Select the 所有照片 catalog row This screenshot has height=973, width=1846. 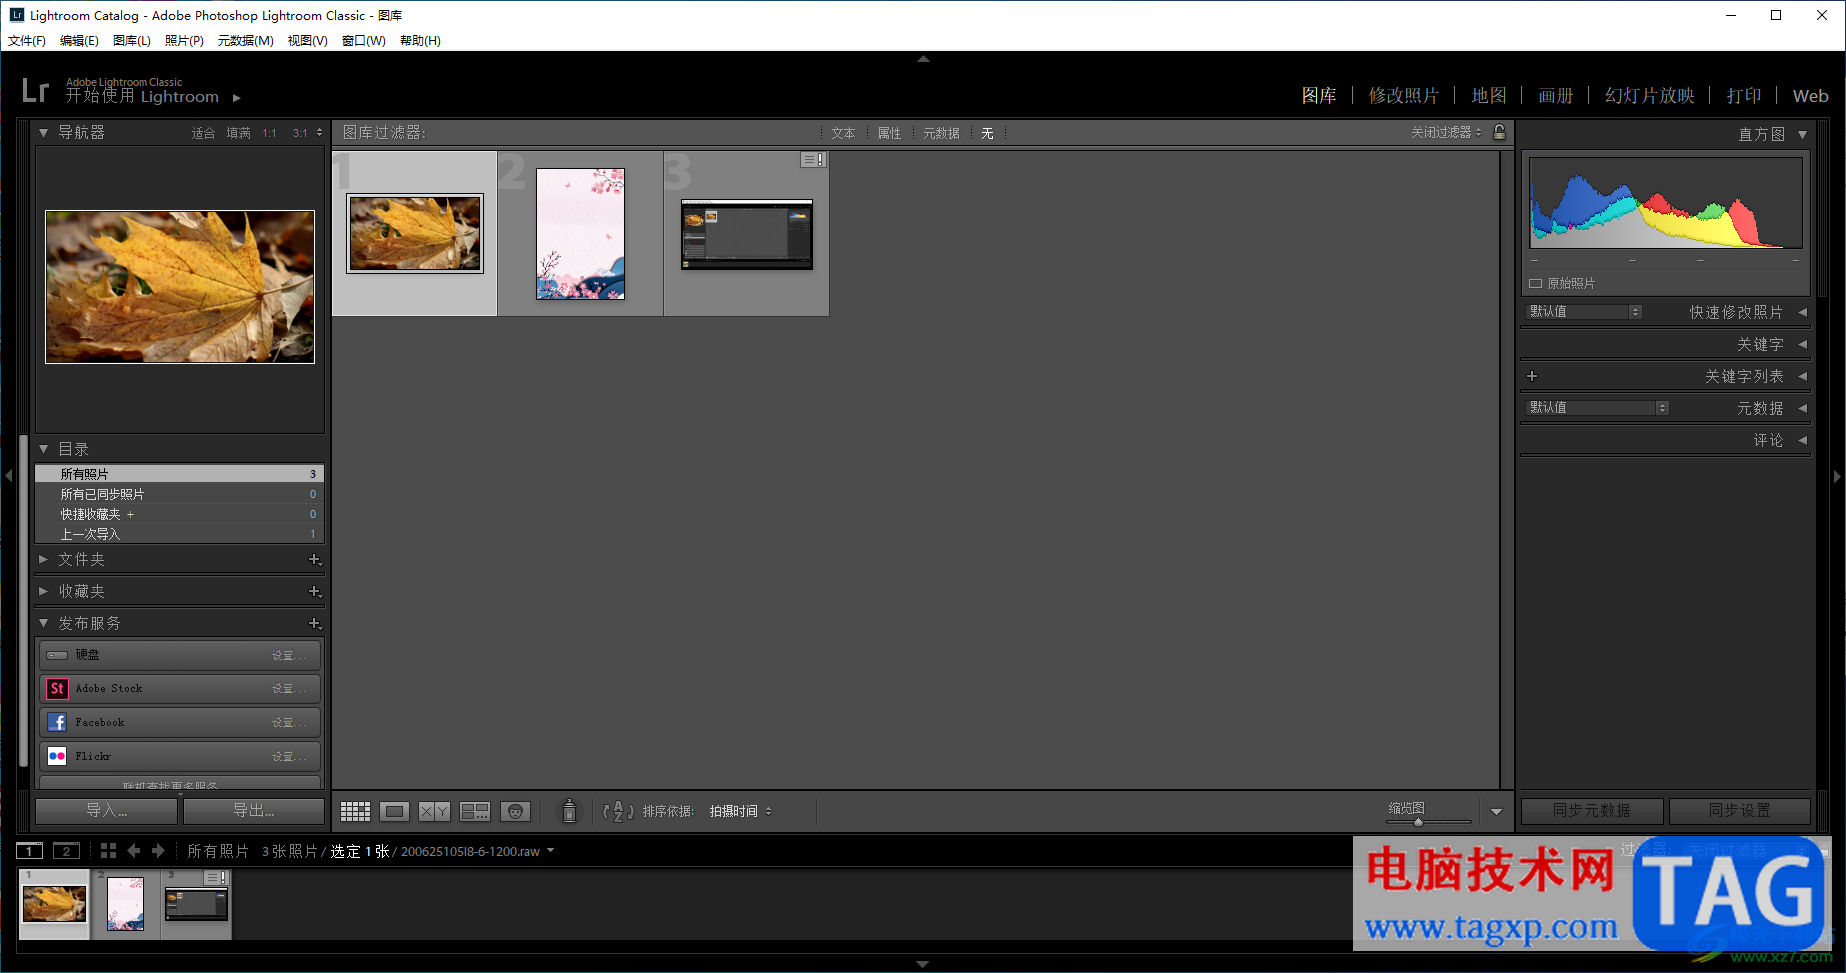pos(180,474)
